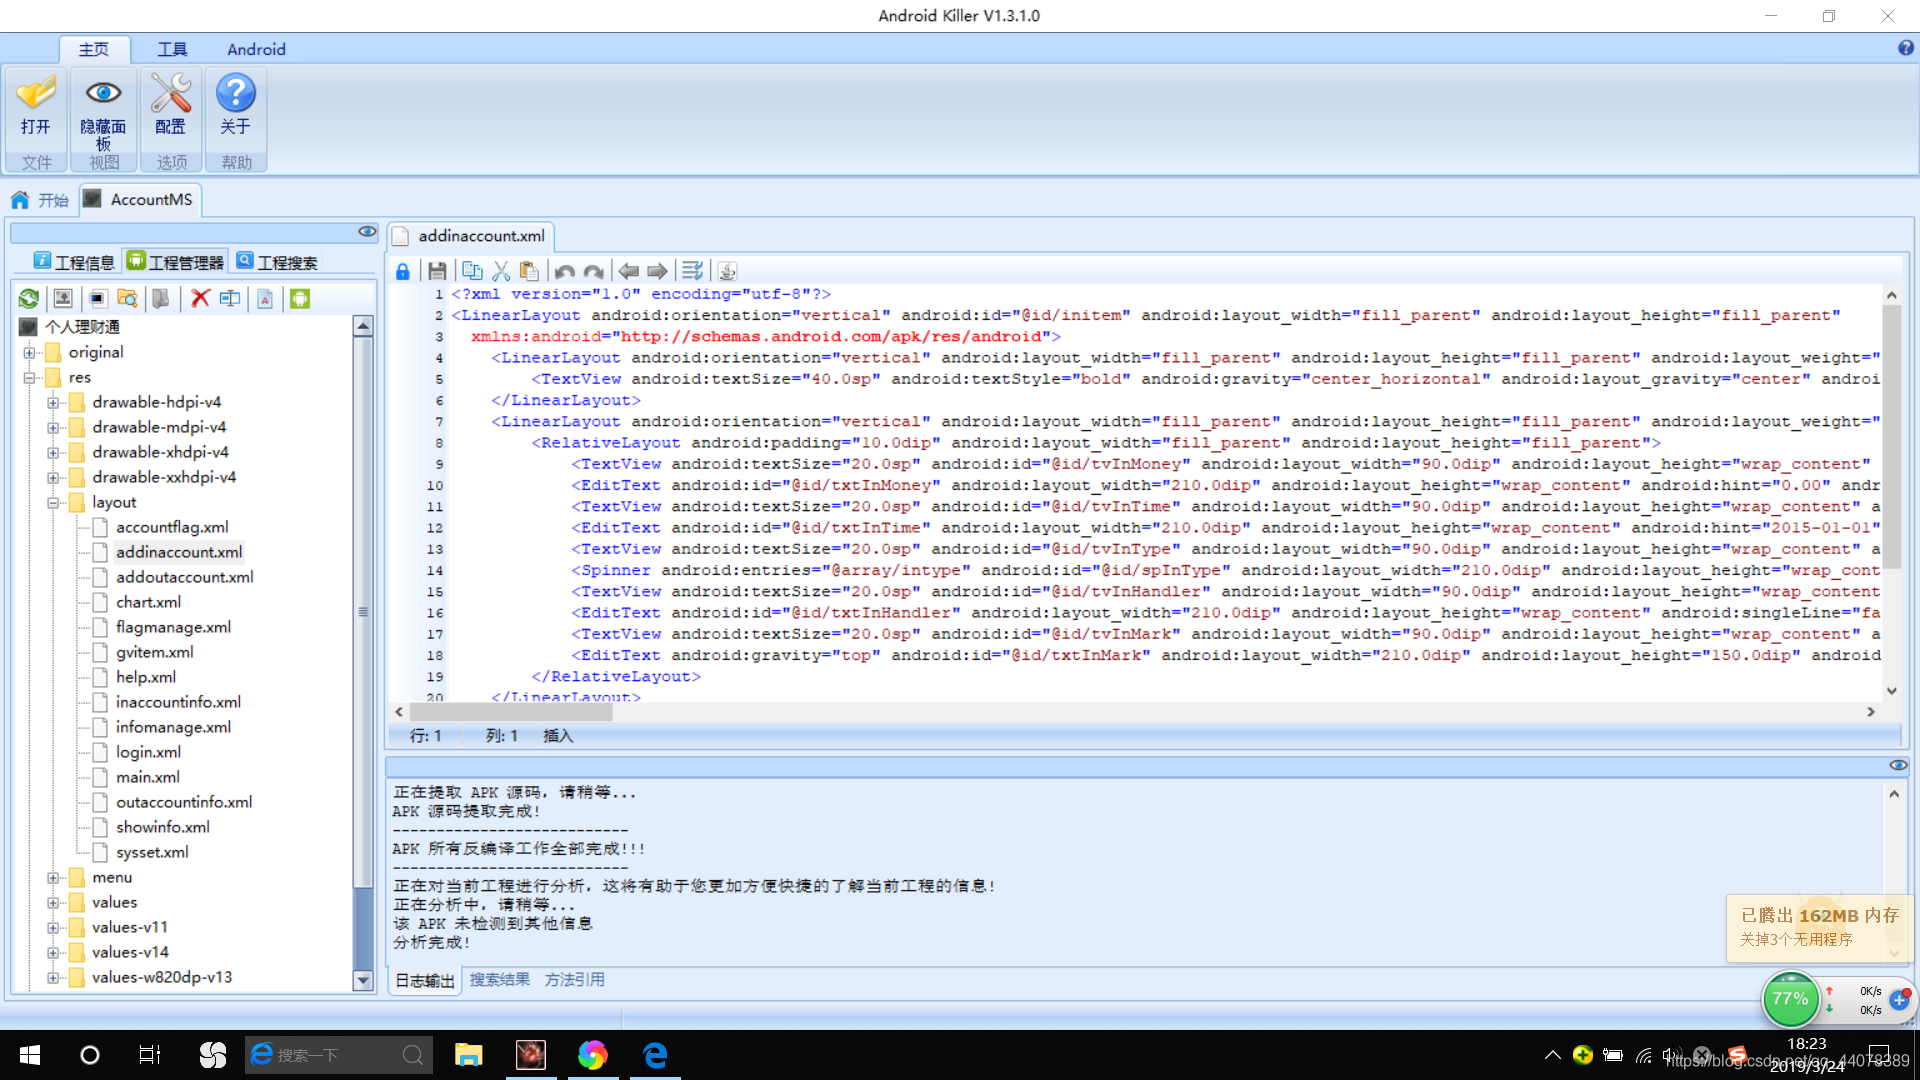Click the export icon next to refresh in the project toolbar

tap(63, 298)
